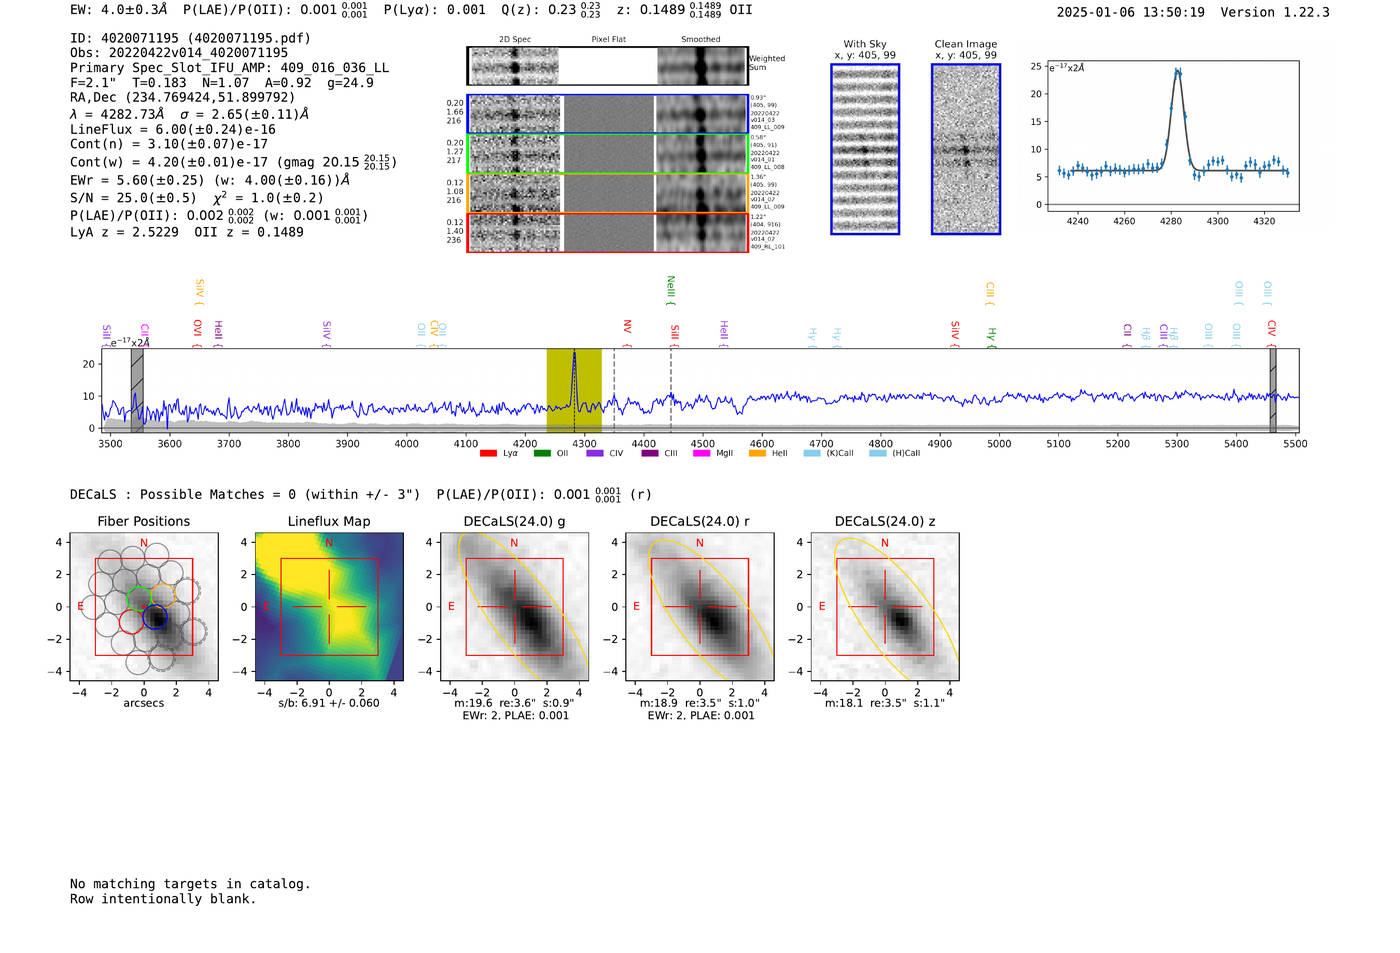The height and width of the screenshot is (953, 1400).
Task: Click 'No matching targets in catalog.' text
Action: click(x=190, y=884)
